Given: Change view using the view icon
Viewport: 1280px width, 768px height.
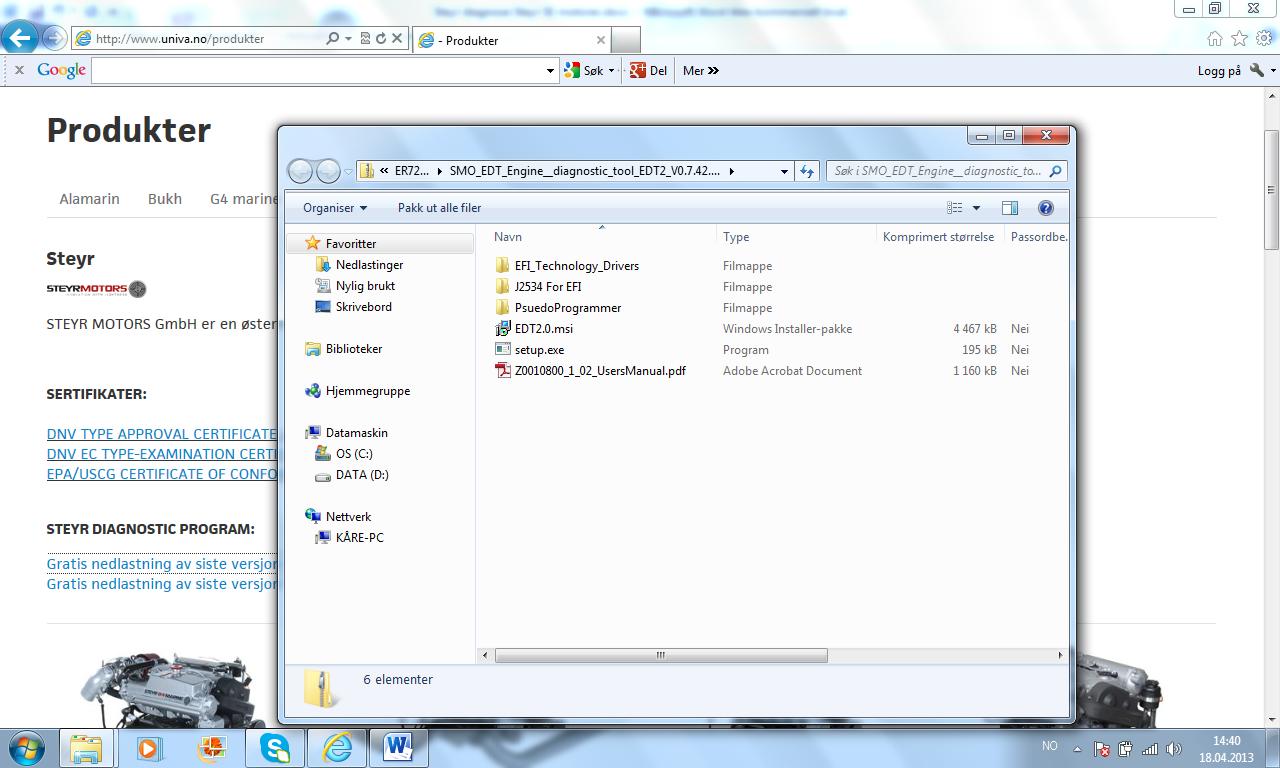Looking at the screenshot, I should tap(954, 208).
